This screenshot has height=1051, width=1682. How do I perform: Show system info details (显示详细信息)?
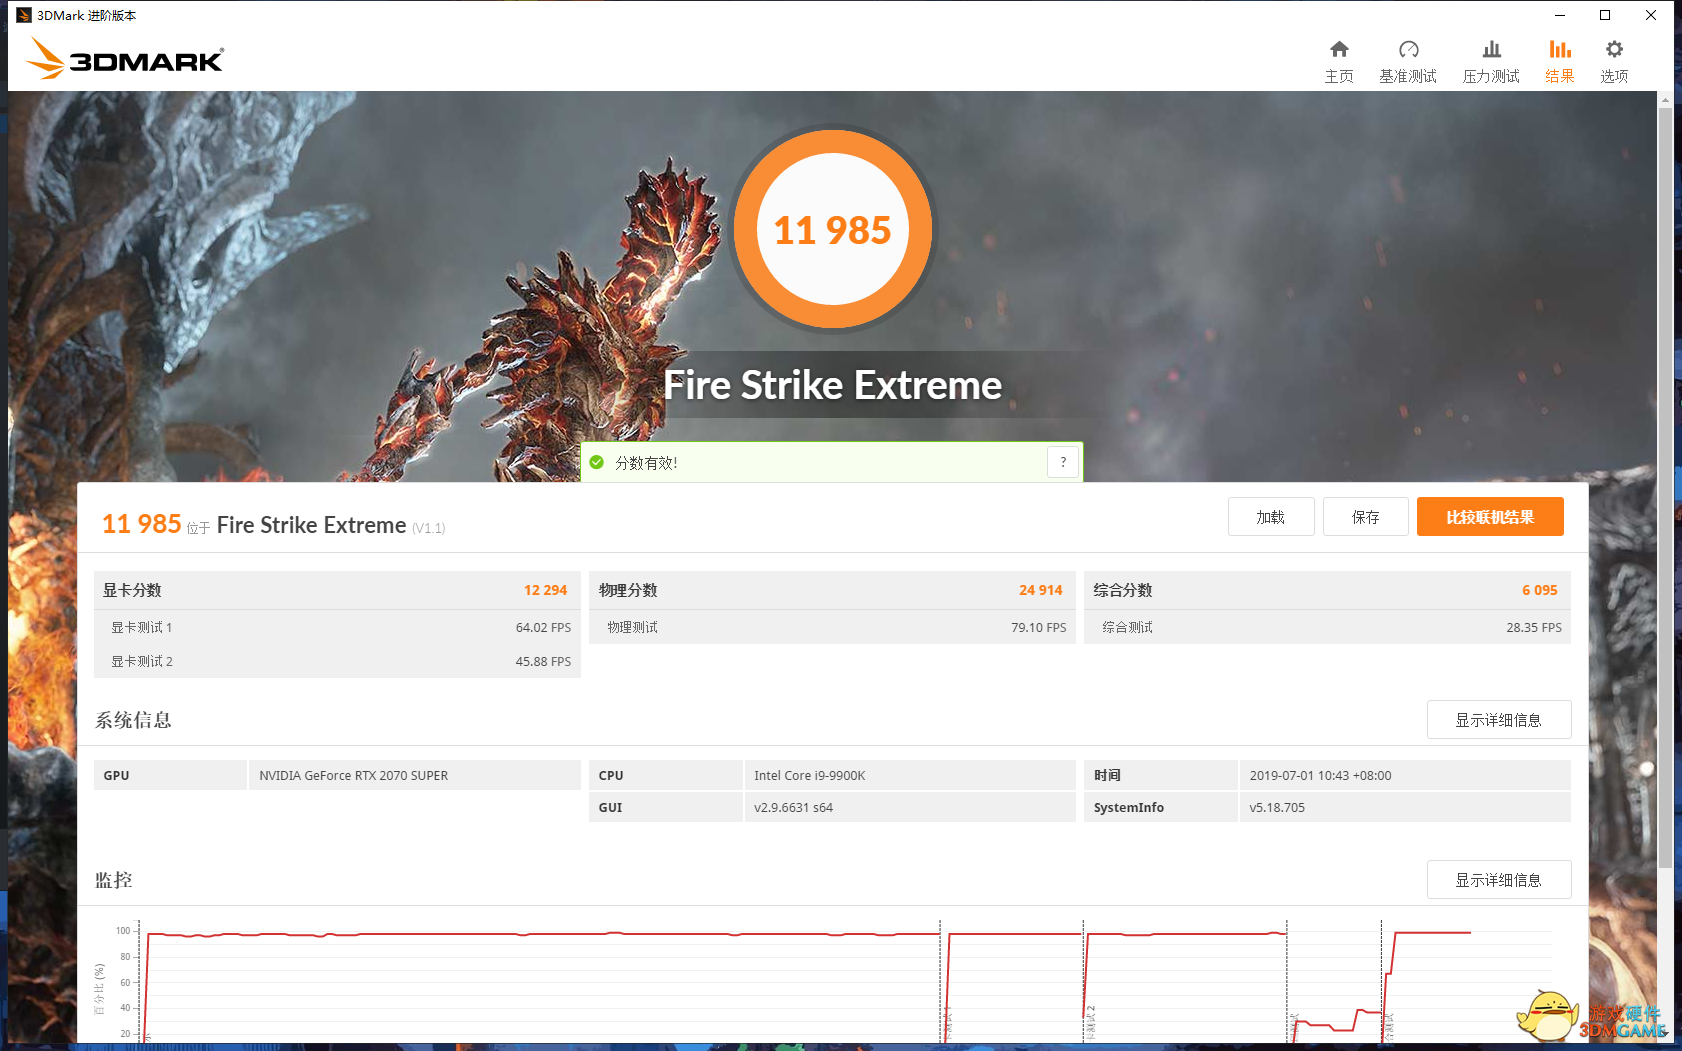(x=1499, y=720)
